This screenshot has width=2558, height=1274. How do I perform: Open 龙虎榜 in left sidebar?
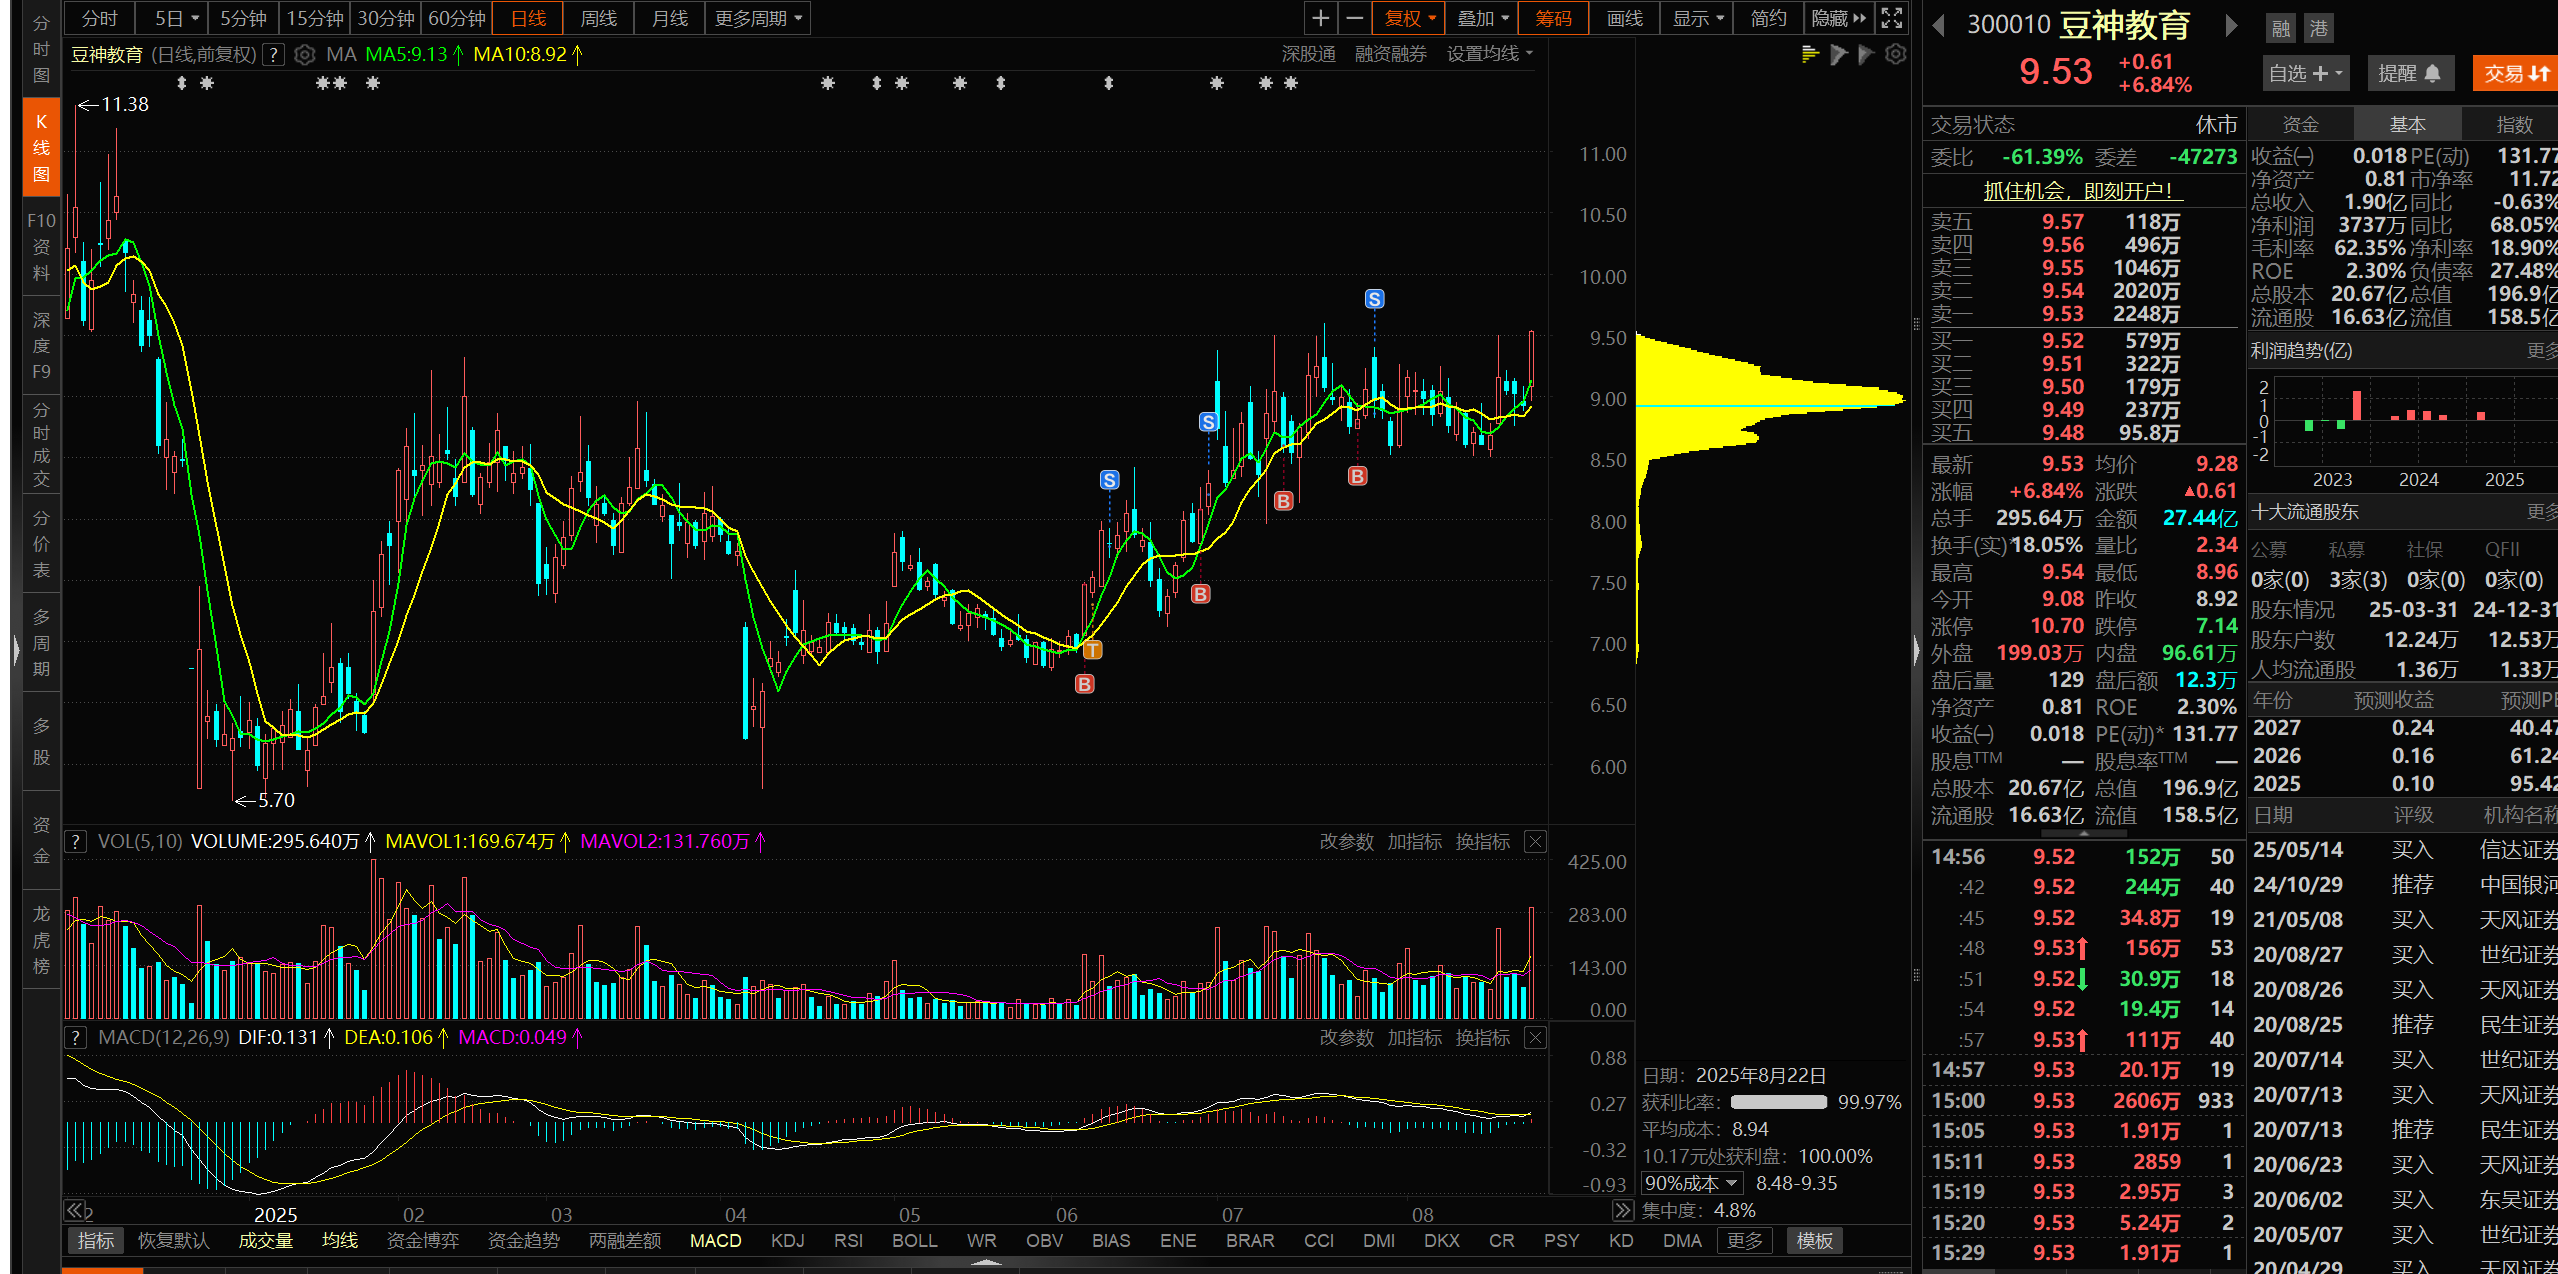[41, 939]
